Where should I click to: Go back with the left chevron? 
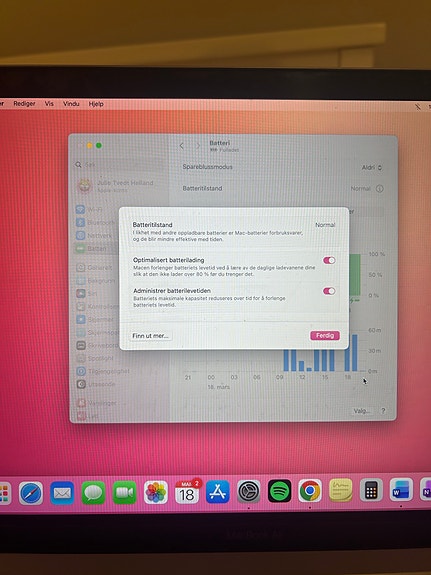[182, 146]
